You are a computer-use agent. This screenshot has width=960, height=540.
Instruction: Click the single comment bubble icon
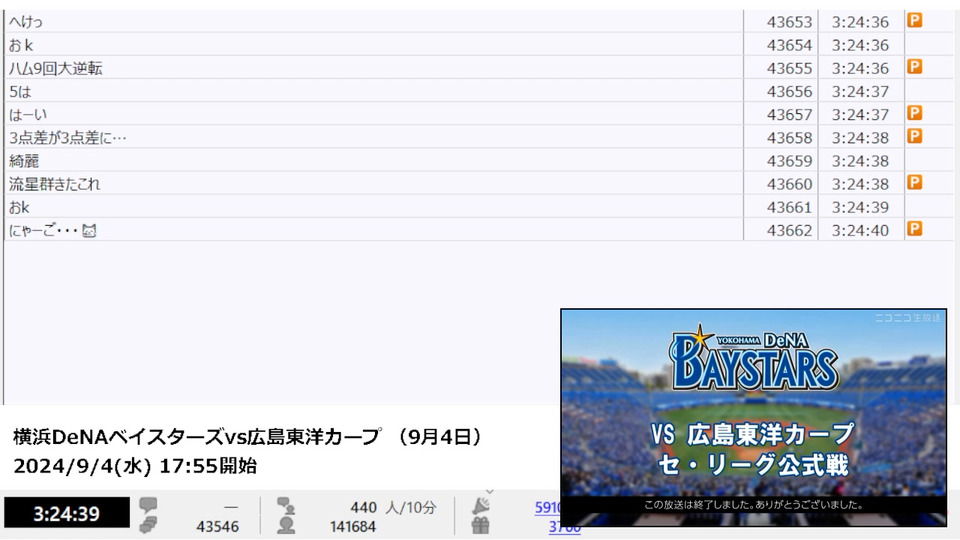pos(148,504)
